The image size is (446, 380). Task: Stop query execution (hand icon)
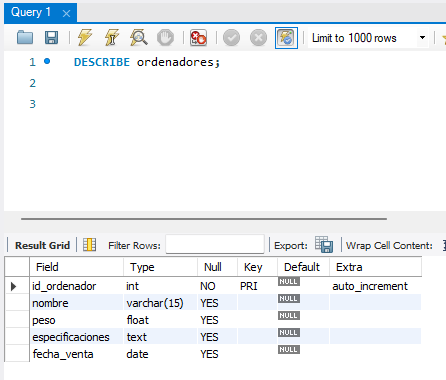click(x=165, y=37)
